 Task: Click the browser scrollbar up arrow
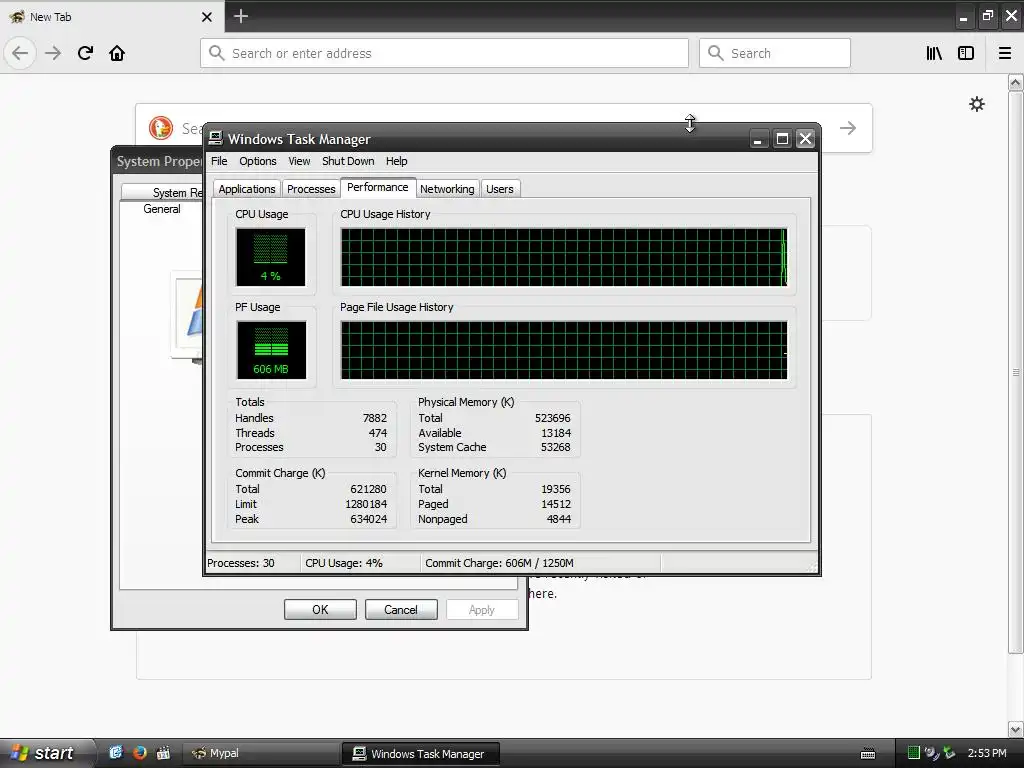pyautogui.click(x=1016, y=82)
